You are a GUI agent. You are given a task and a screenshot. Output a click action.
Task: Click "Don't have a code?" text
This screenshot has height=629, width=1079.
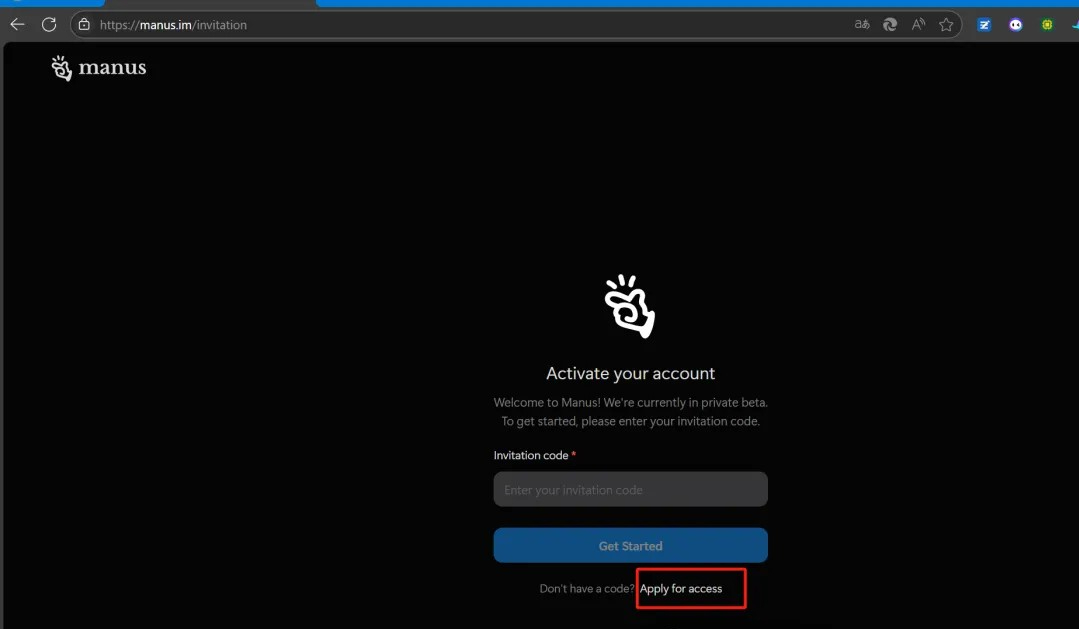click(587, 588)
